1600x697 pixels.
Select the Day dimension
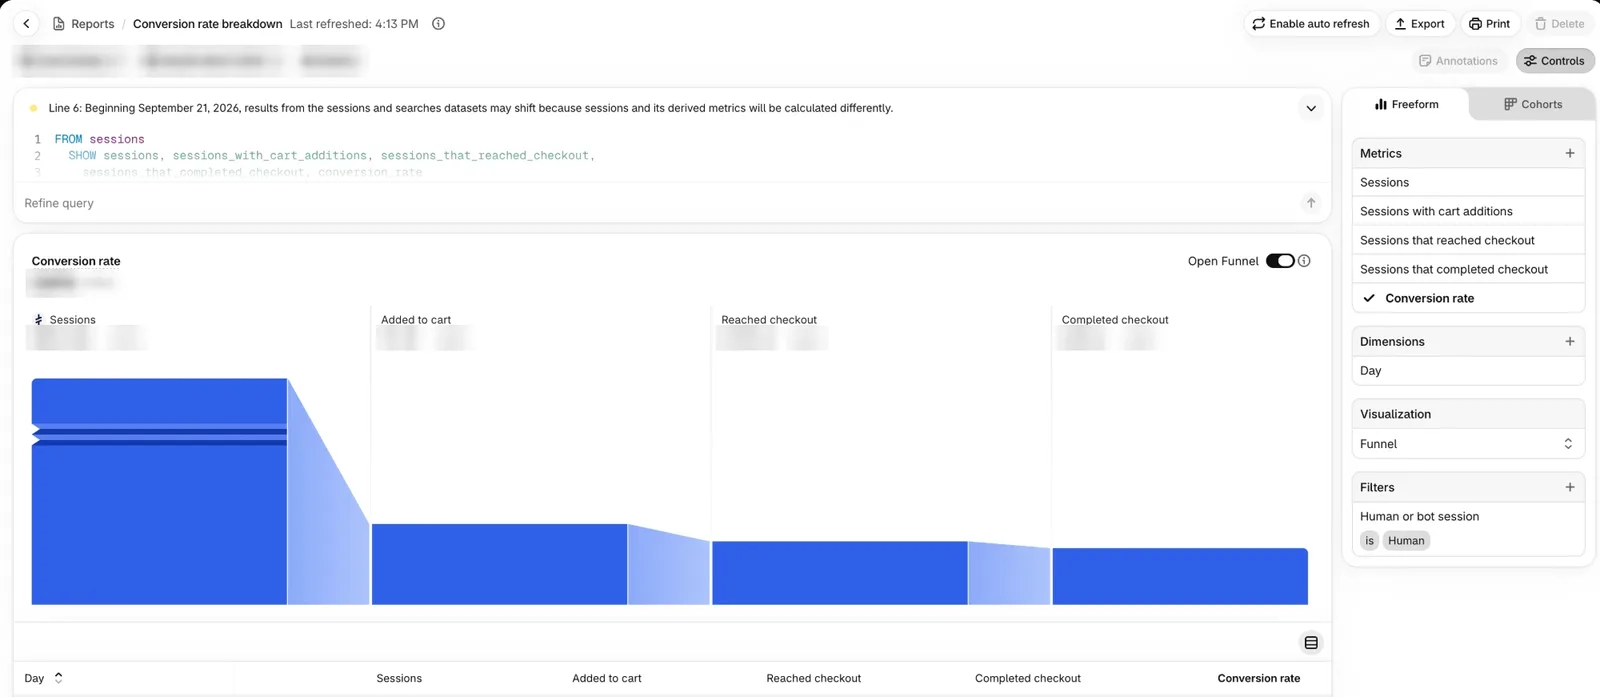[1468, 370]
